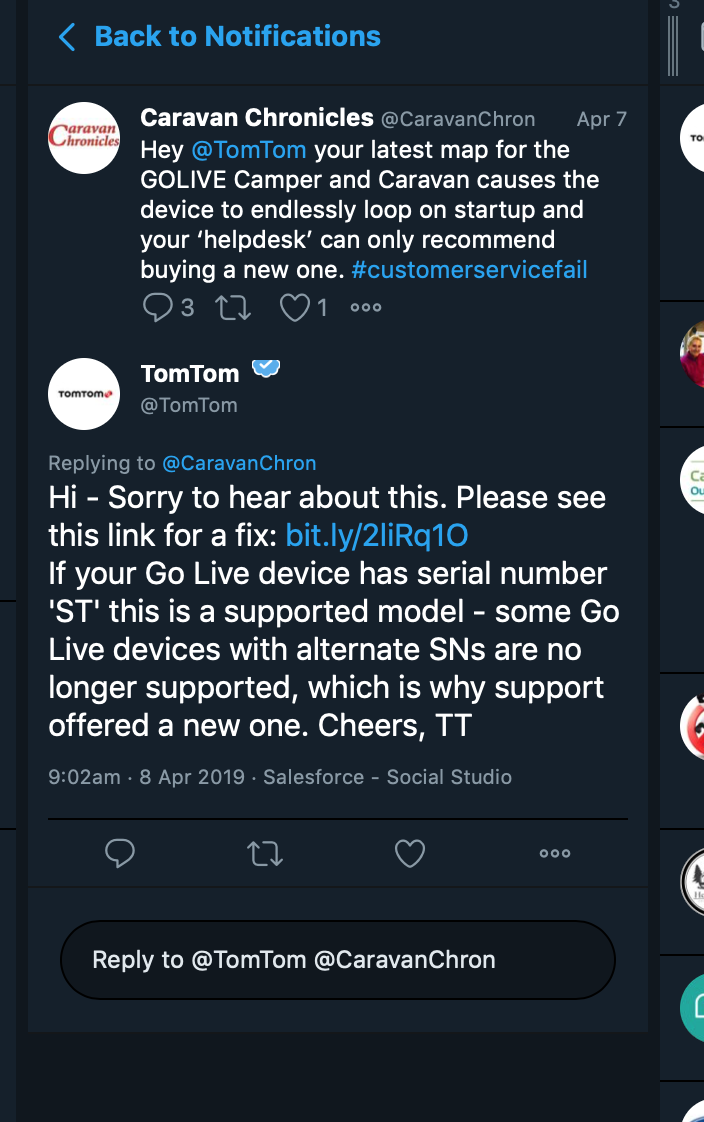Screen dimensions: 704x1122
Task: Expand the three-dot menu on TomTom's reply
Action: [554, 853]
